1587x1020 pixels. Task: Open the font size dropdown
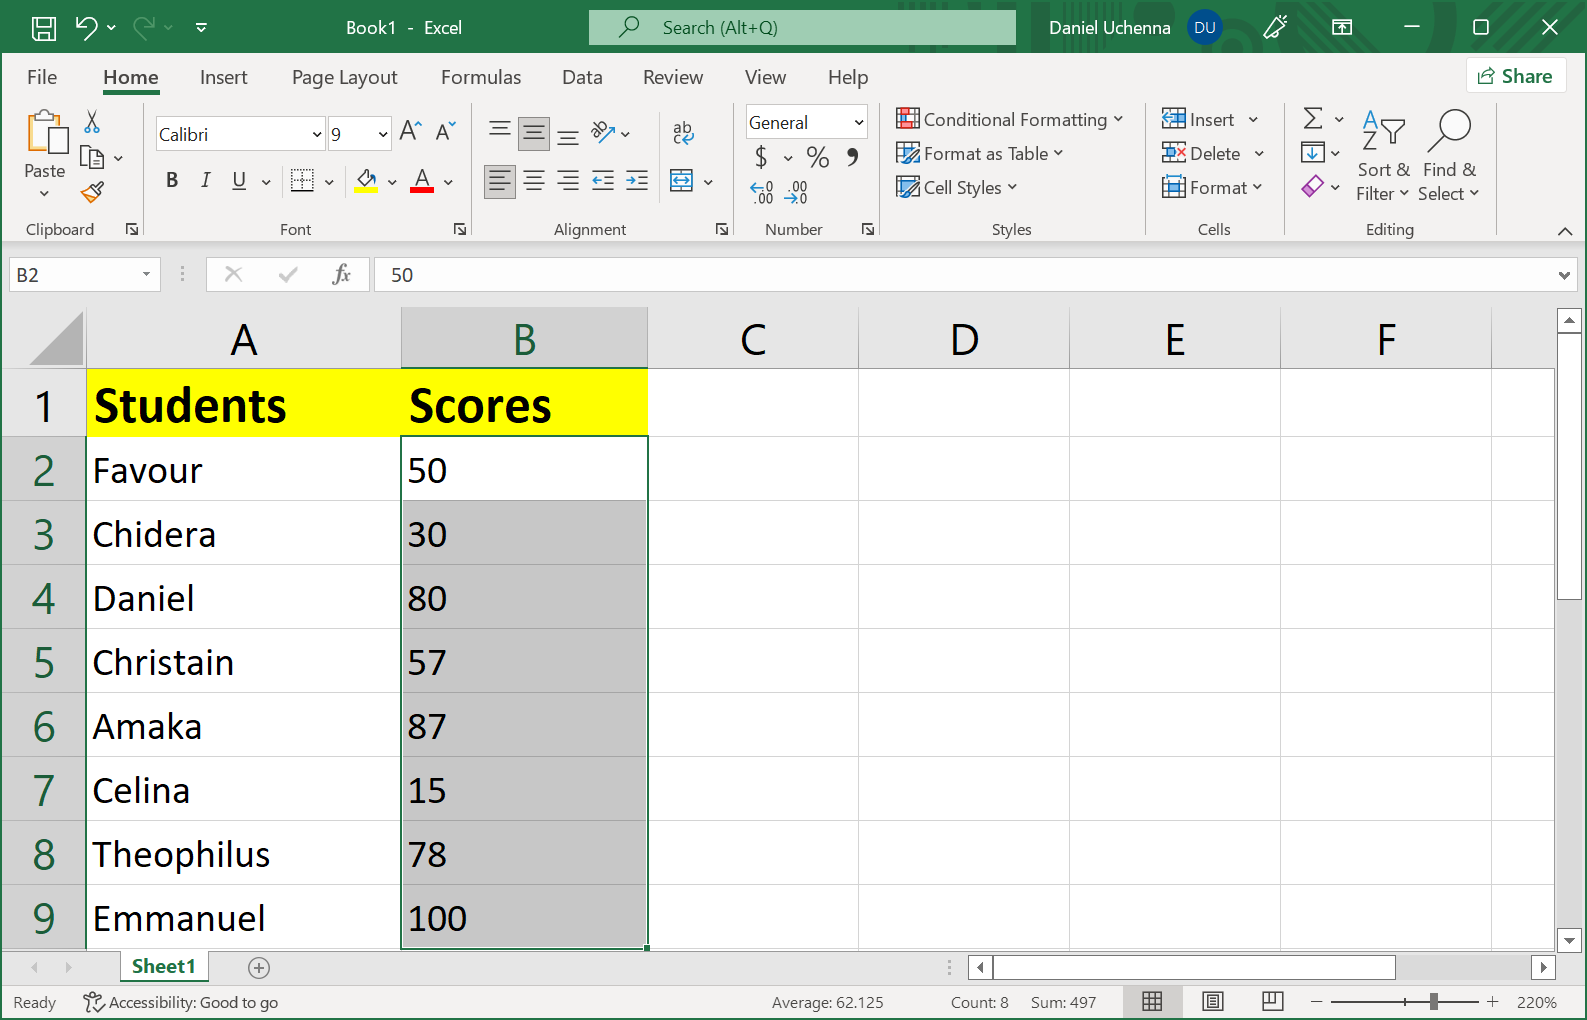click(383, 134)
